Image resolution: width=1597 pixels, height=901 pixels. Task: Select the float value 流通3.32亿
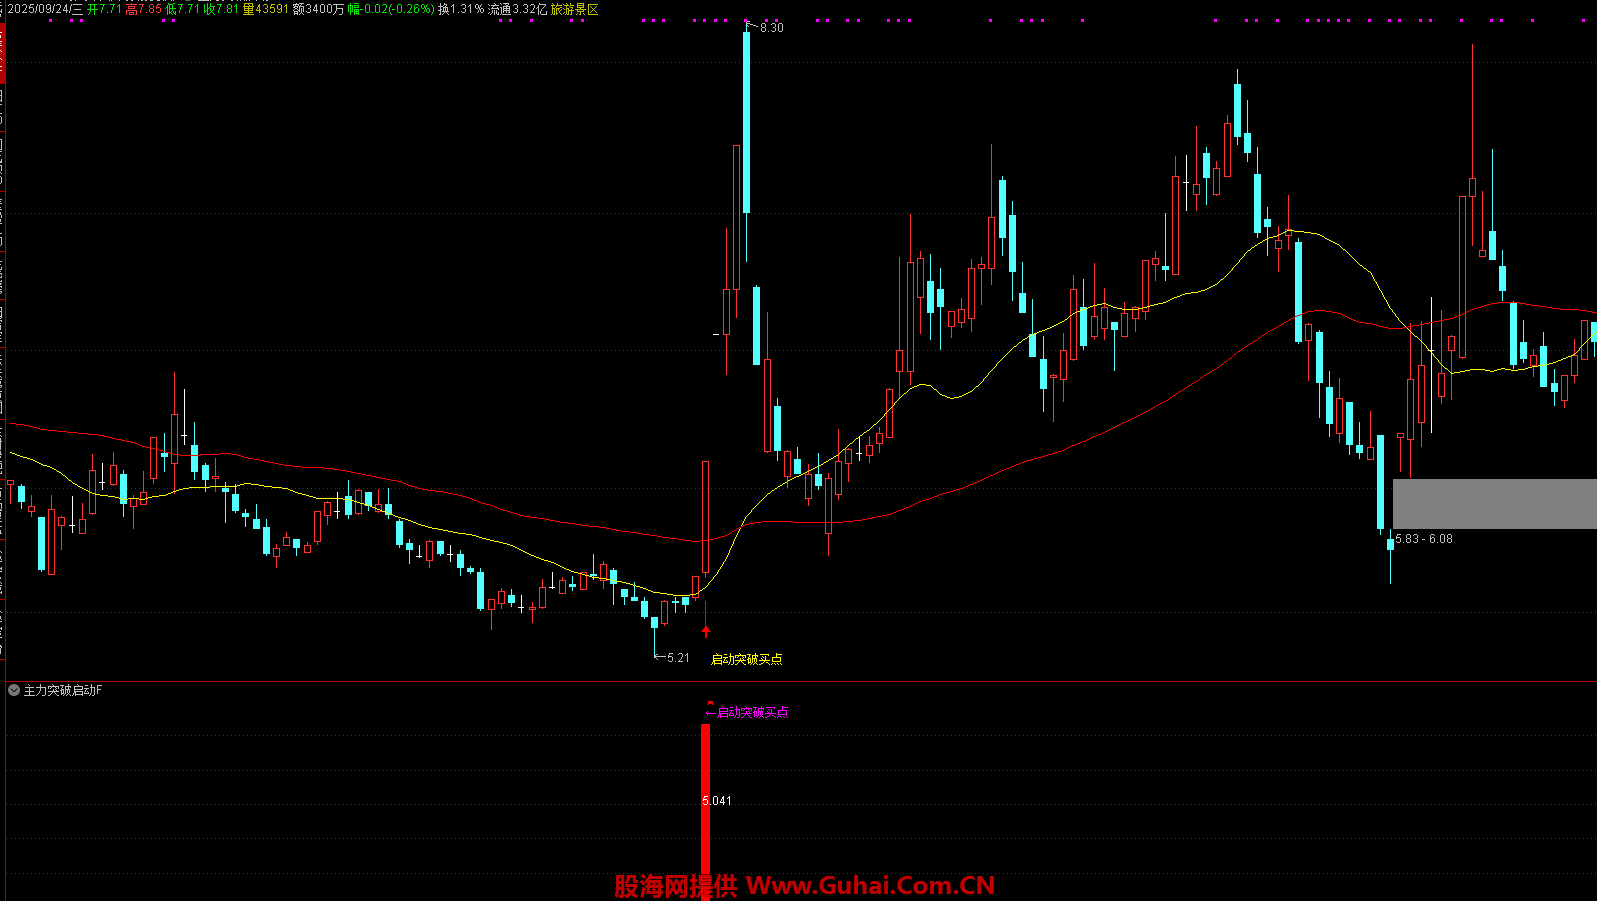(x=517, y=9)
